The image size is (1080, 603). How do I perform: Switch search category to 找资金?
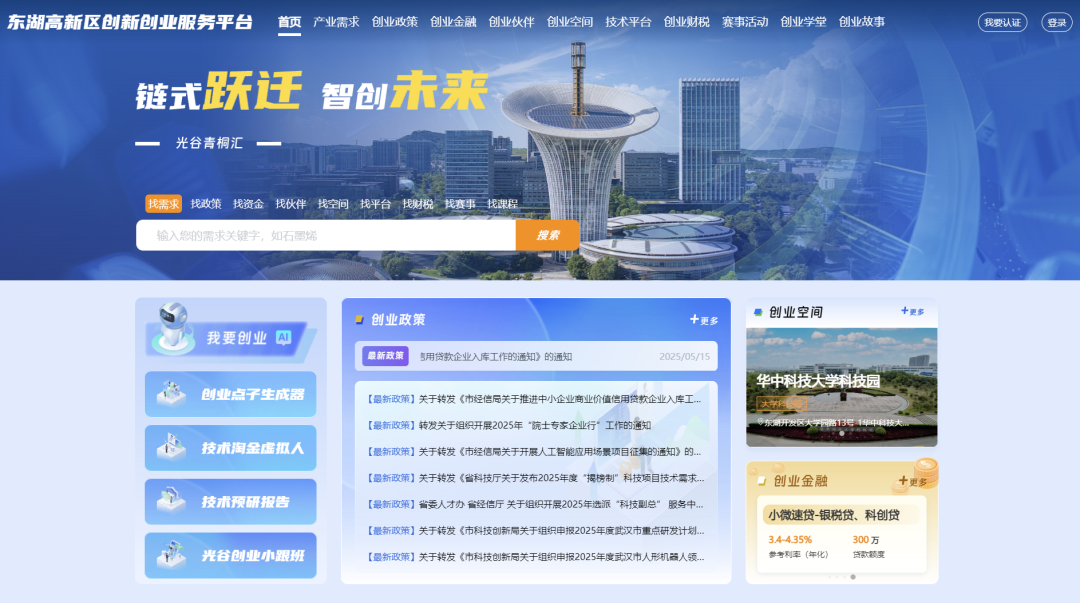tap(248, 204)
